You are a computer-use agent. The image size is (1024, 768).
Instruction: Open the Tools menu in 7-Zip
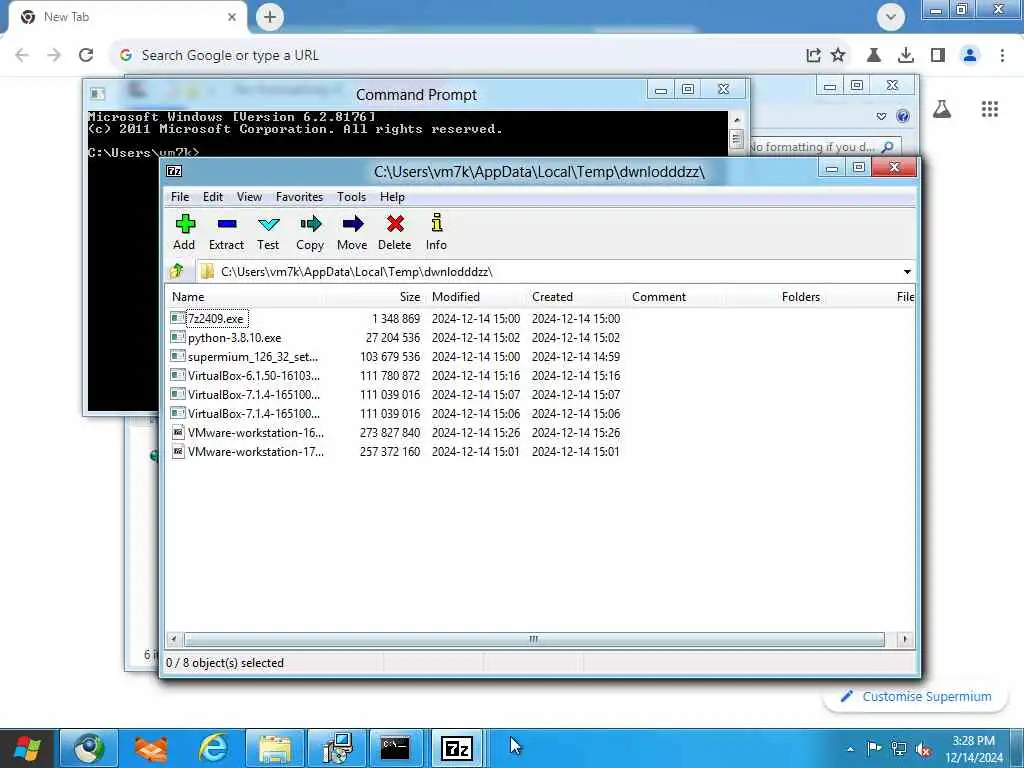351,197
